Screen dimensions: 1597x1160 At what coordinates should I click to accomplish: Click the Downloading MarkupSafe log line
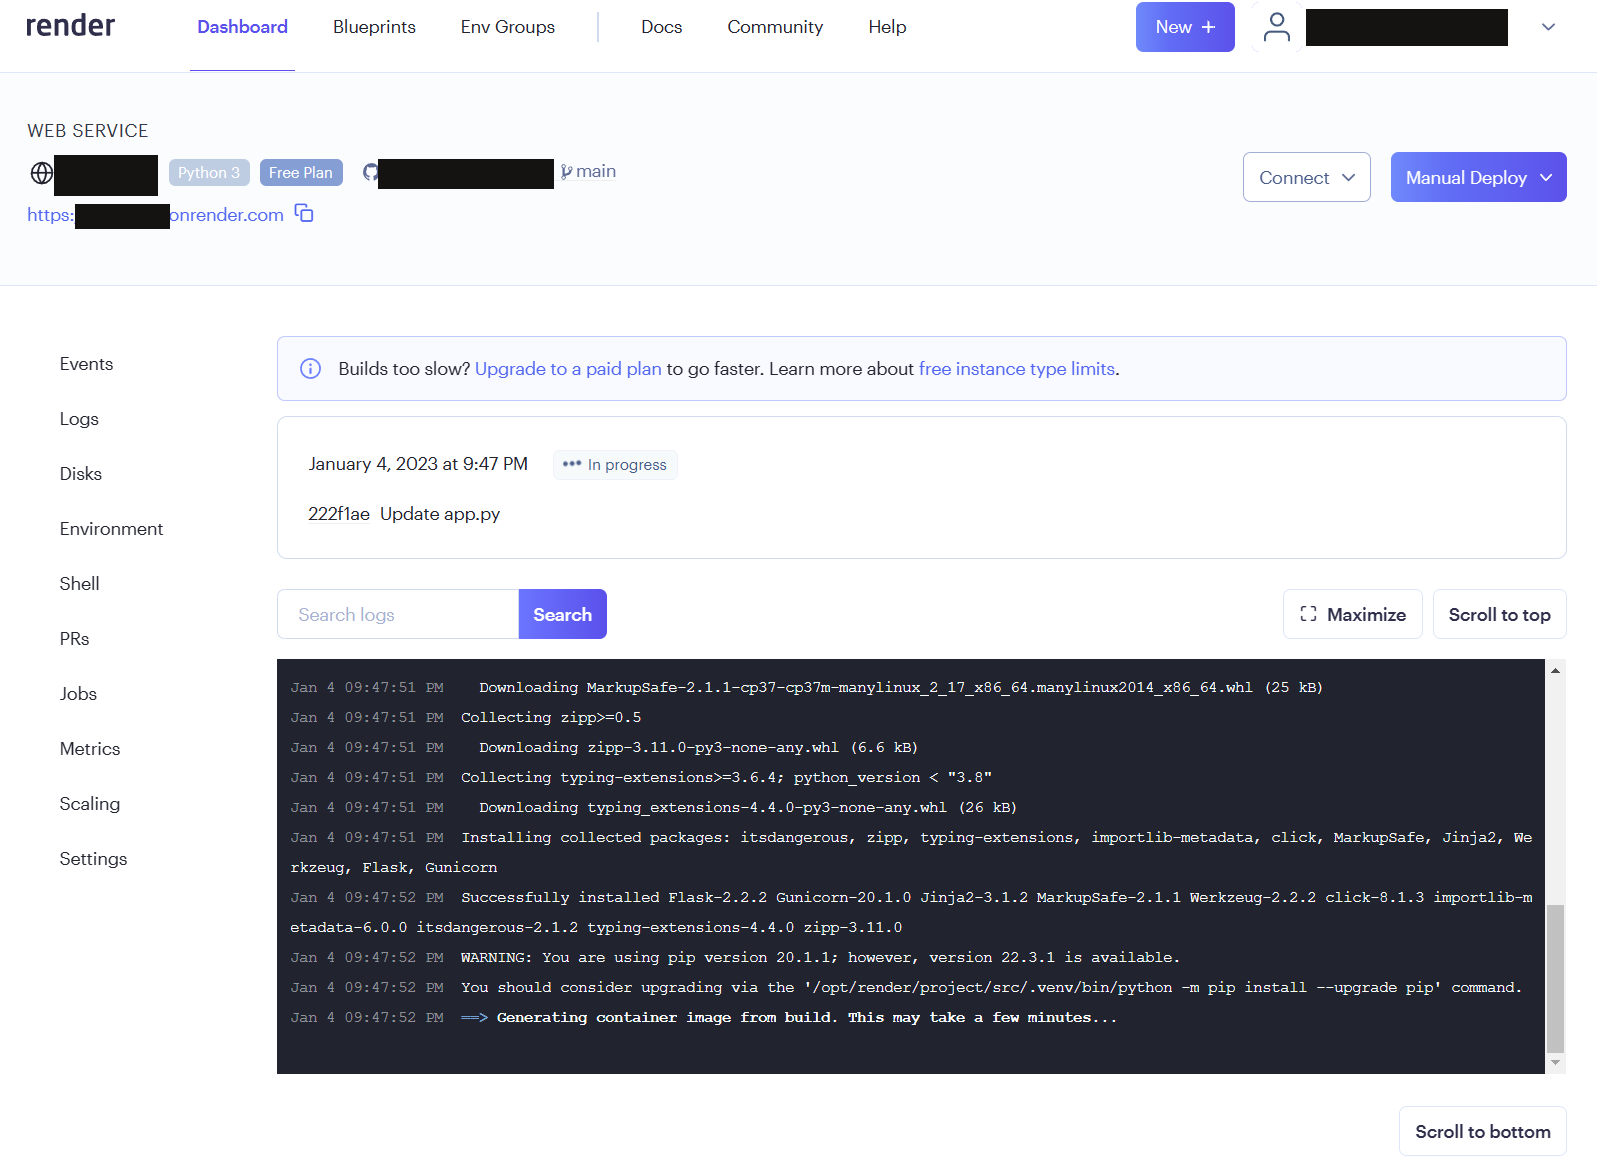(901, 687)
